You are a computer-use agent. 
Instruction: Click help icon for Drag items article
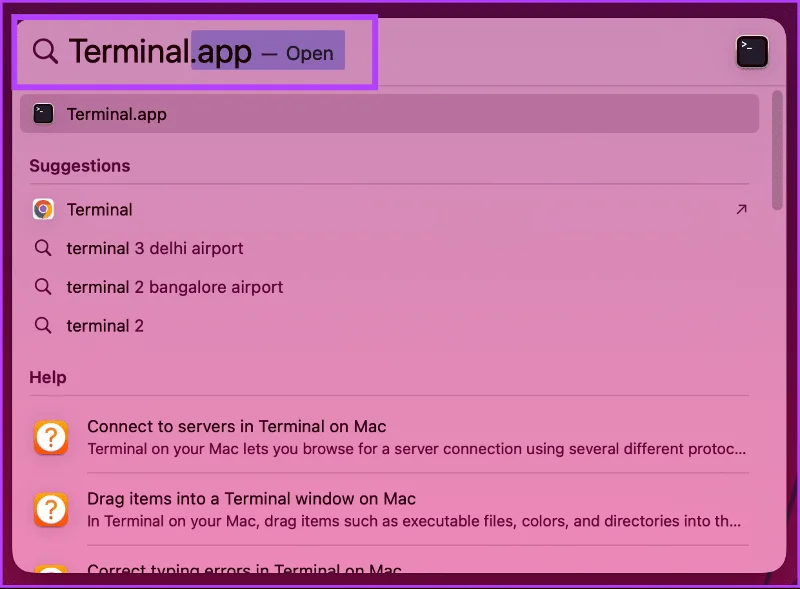51,509
